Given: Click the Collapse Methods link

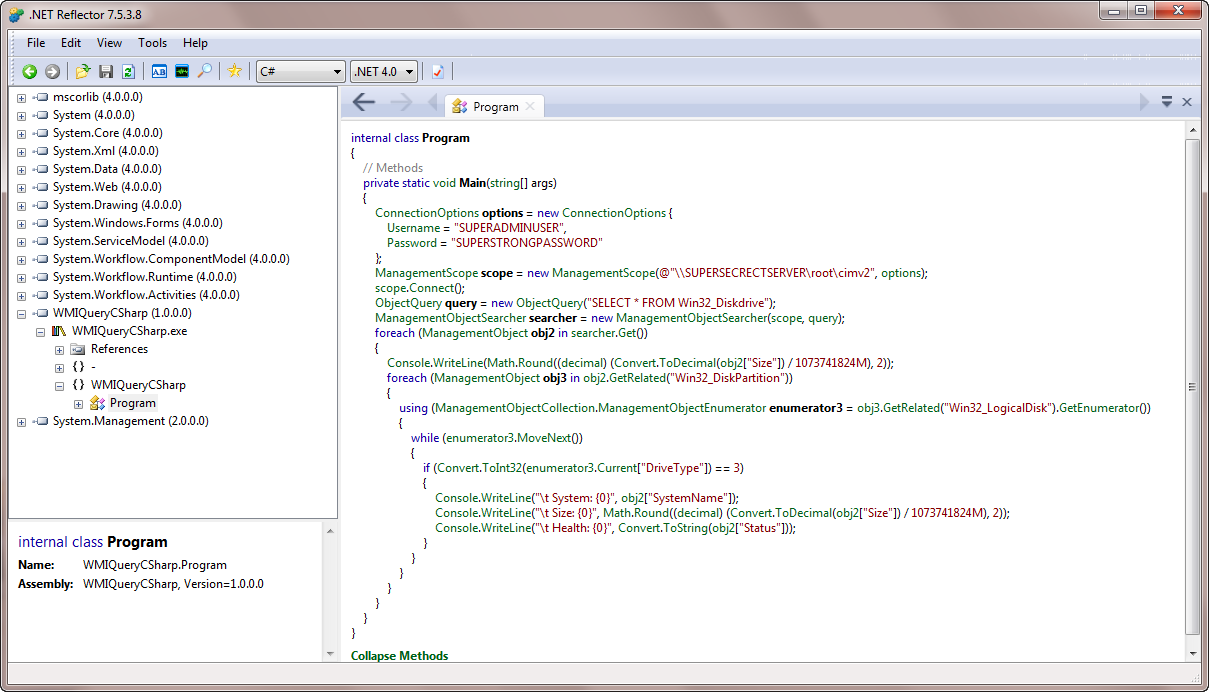Looking at the screenshot, I should [x=399, y=656].
